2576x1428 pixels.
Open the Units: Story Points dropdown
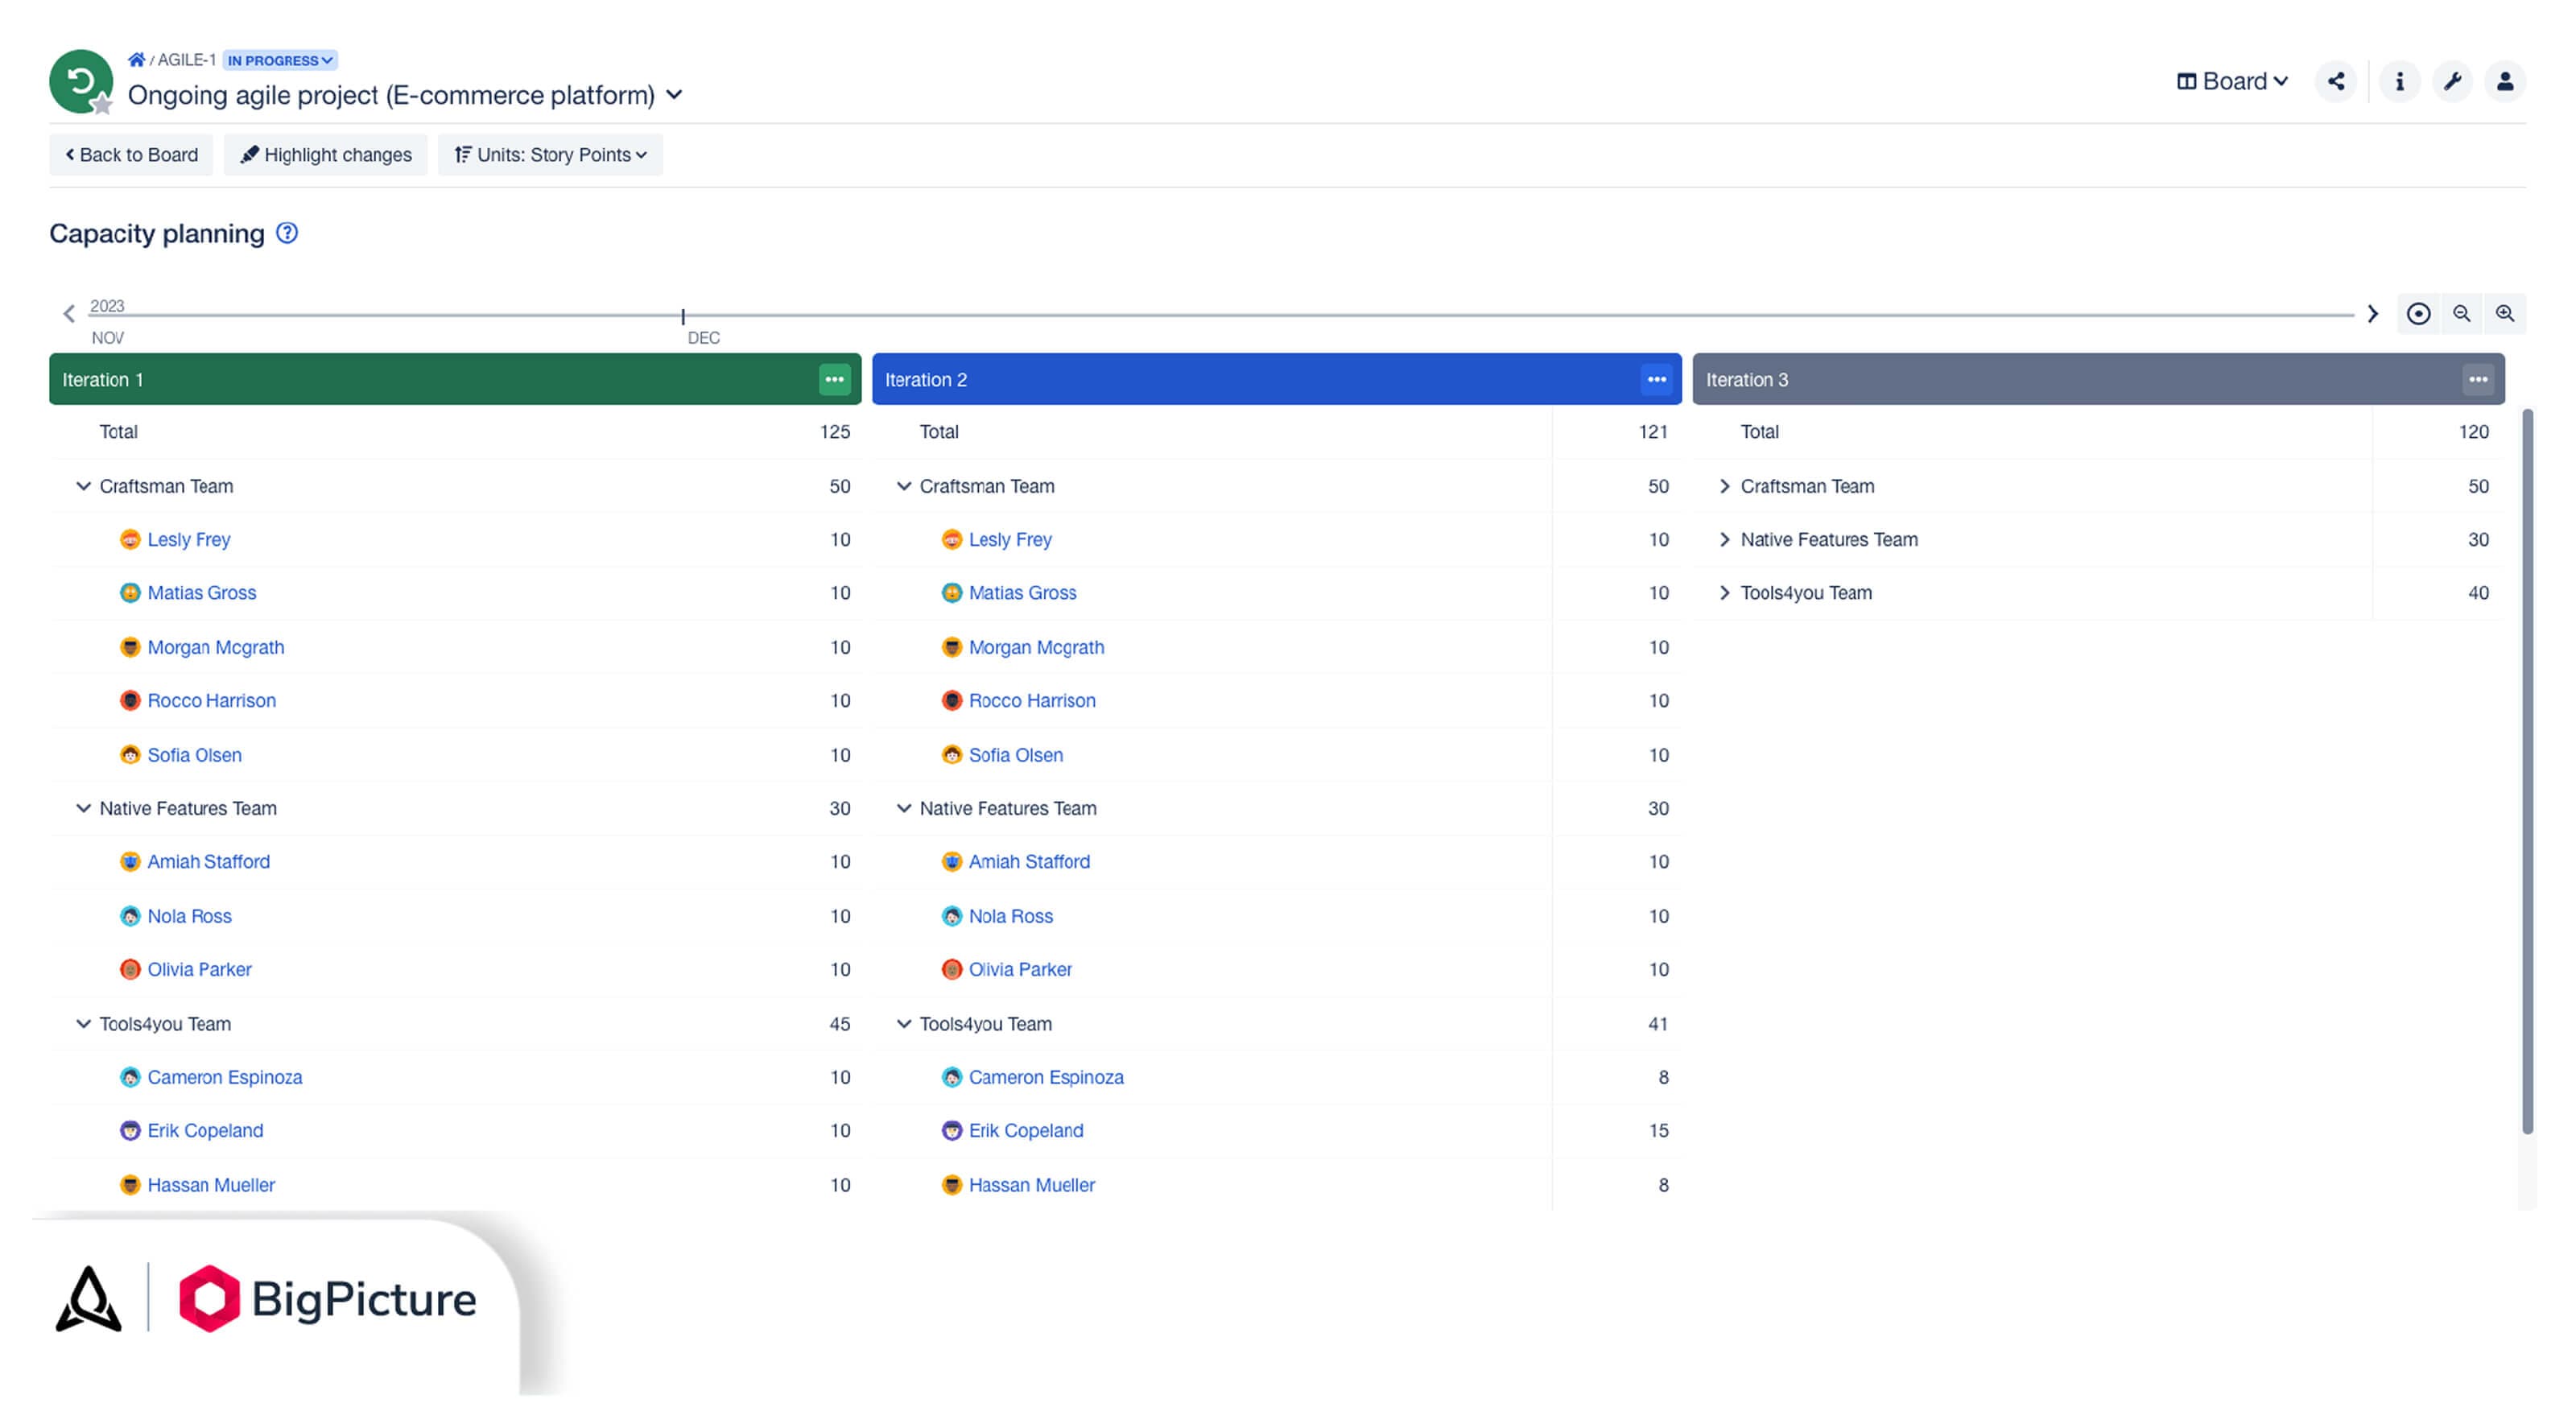click(550, 155)
